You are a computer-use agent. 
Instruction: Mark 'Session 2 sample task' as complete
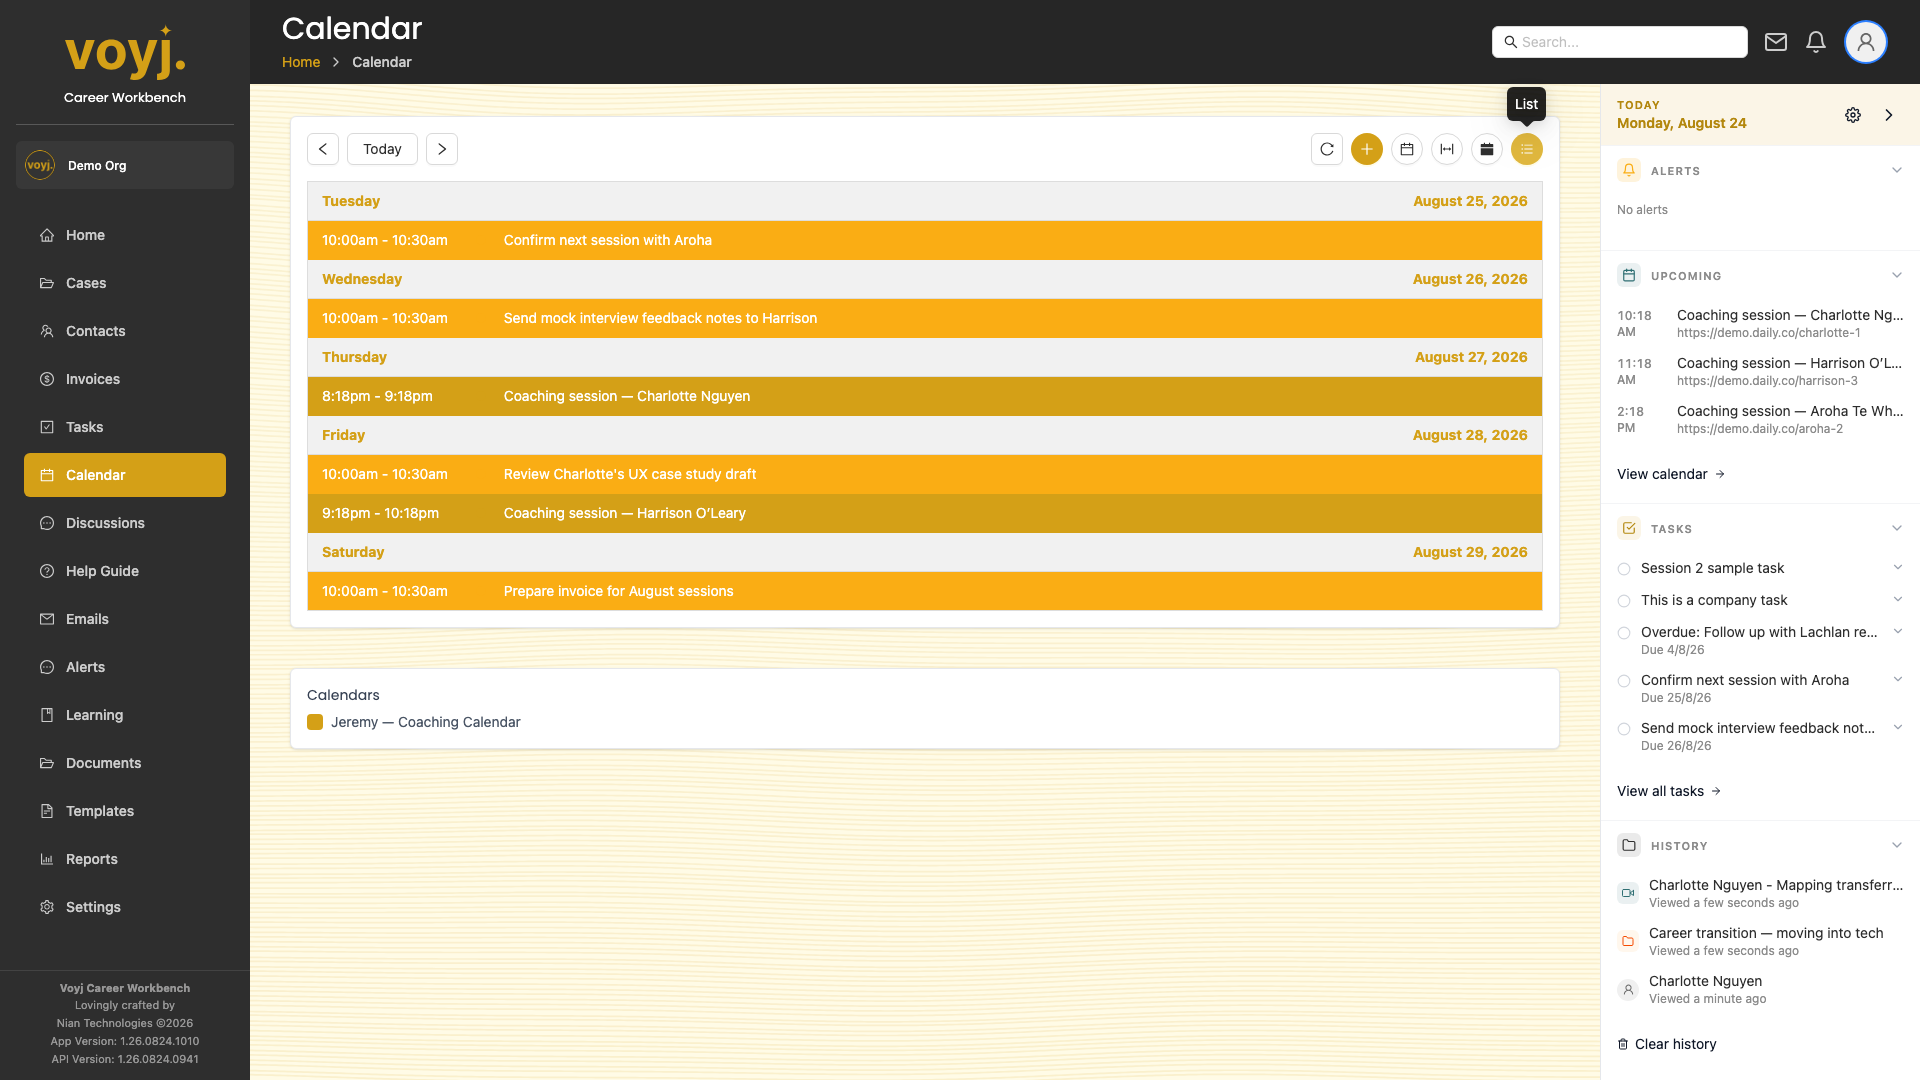tap(1624, 569)
